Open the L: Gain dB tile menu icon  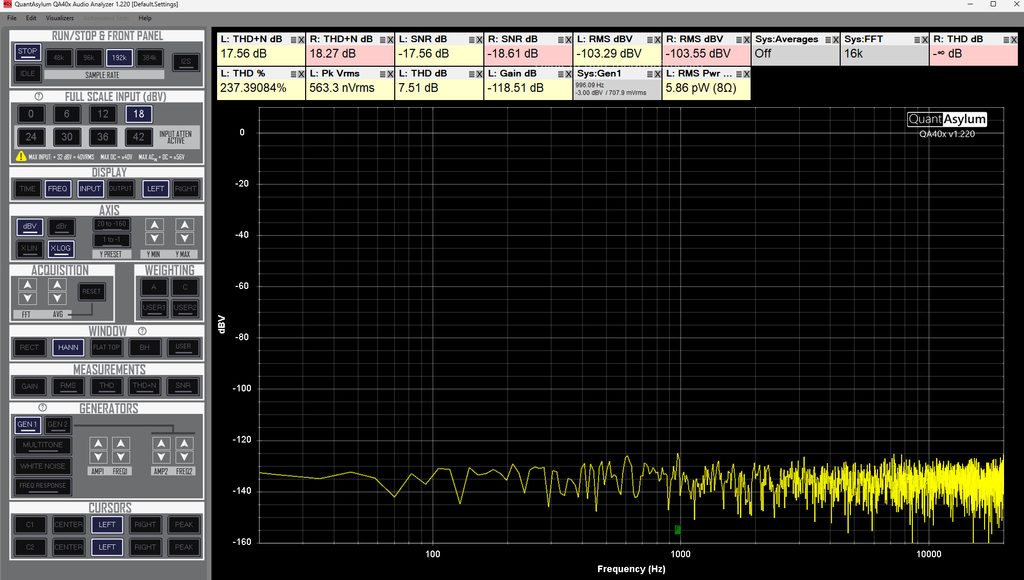(561, 74)
